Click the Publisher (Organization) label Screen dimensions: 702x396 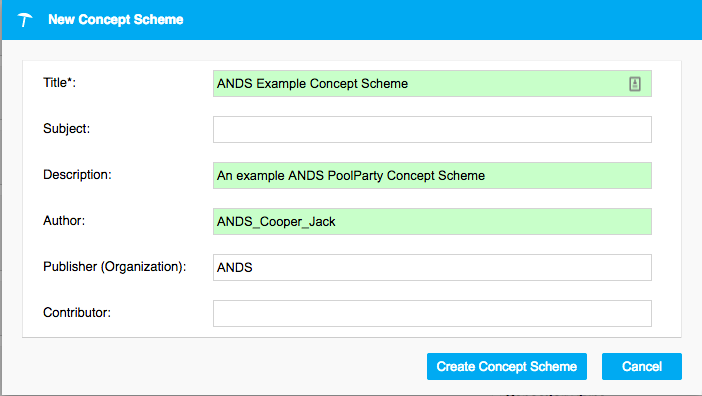(x=115, y=267)
